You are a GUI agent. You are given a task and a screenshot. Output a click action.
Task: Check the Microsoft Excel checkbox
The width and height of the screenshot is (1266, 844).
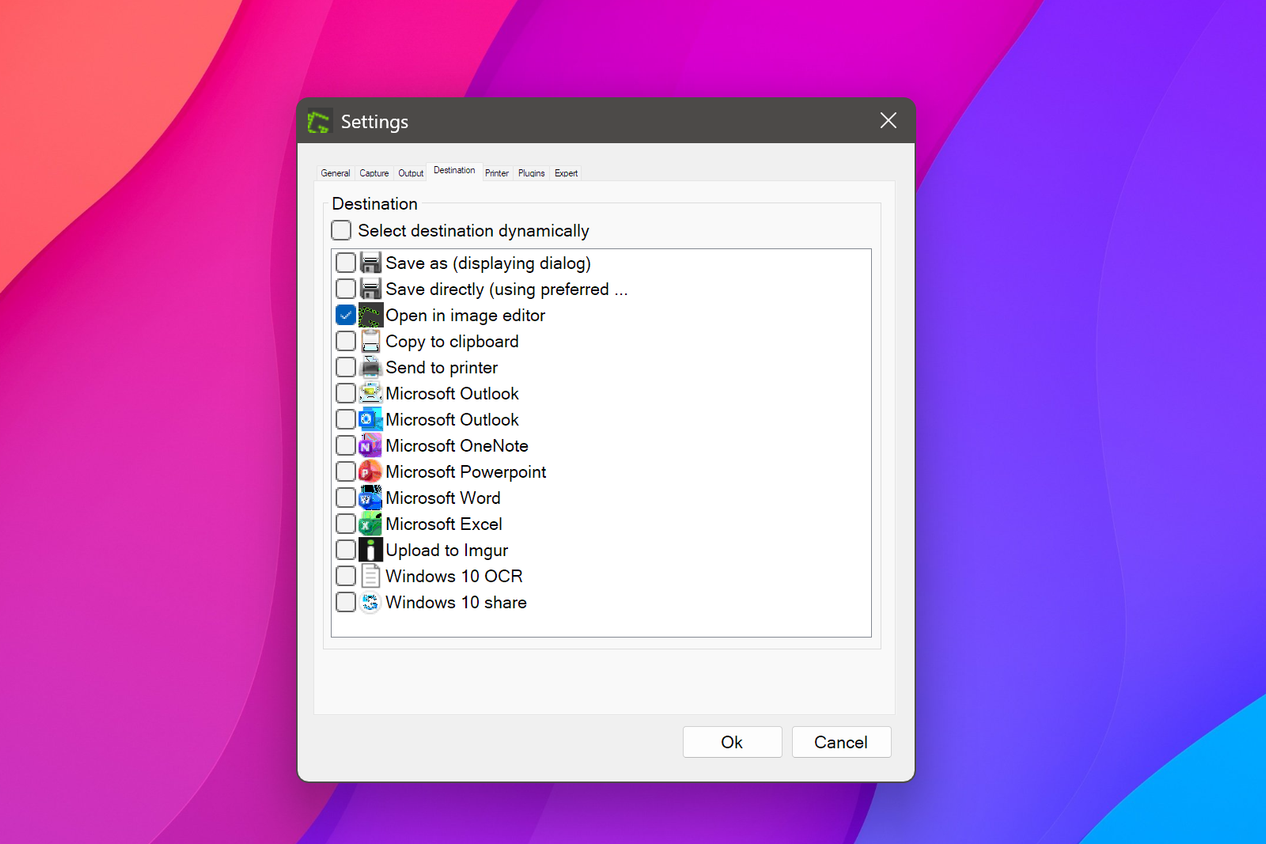(346, 523)
